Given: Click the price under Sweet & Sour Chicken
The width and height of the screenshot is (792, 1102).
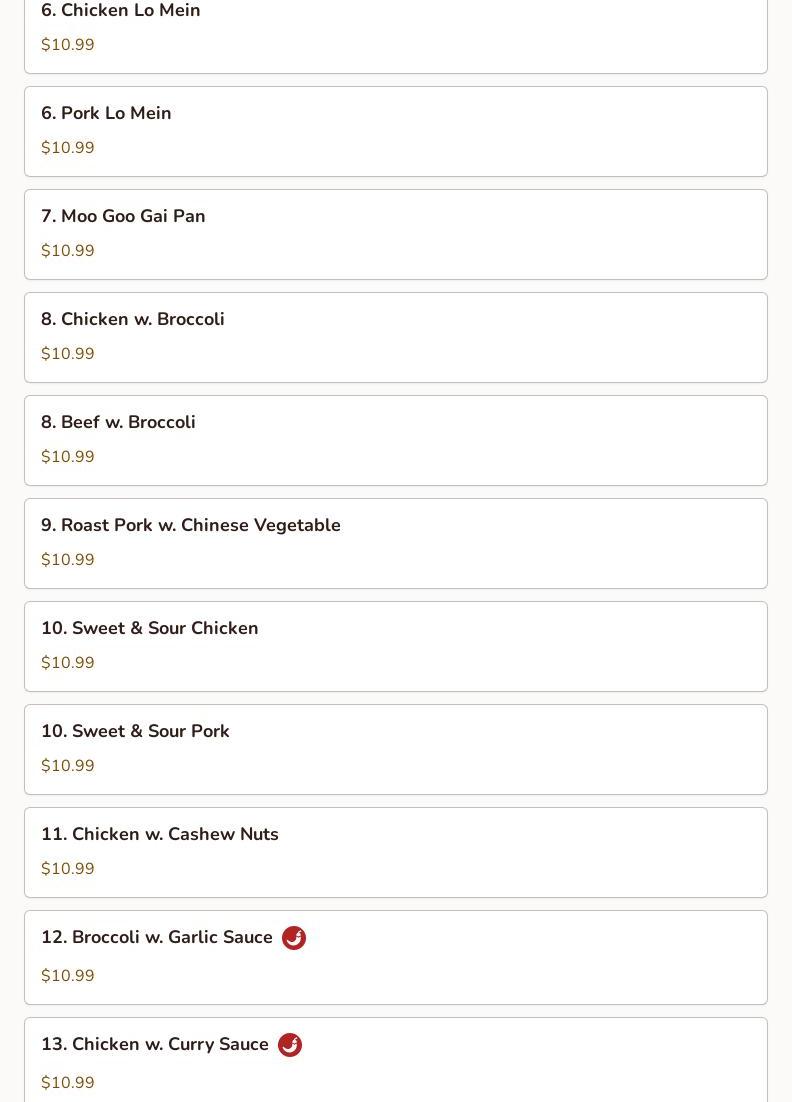Looking at the screenshot, I should pos(67,663).
